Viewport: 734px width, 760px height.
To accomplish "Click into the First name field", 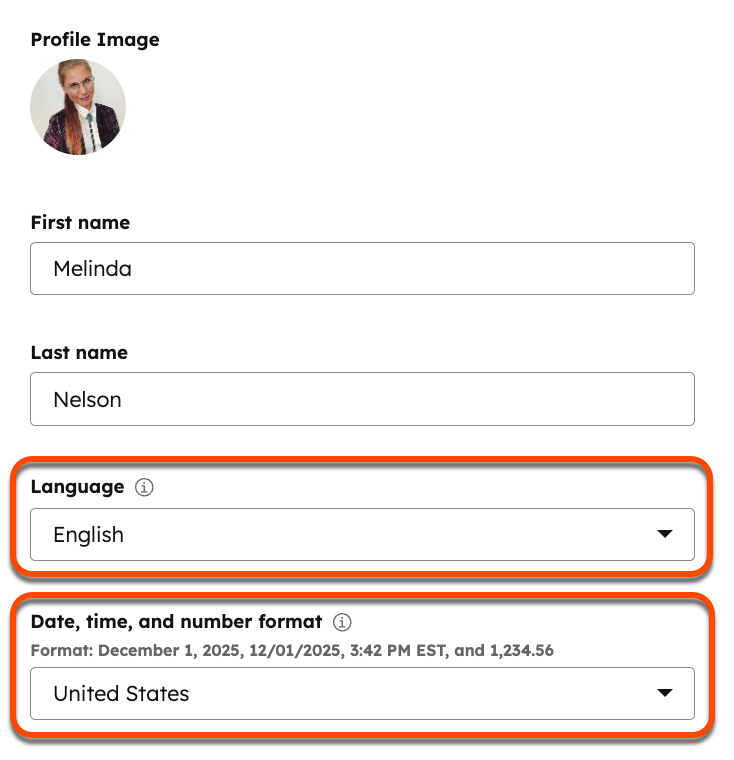I will [362, 269].
